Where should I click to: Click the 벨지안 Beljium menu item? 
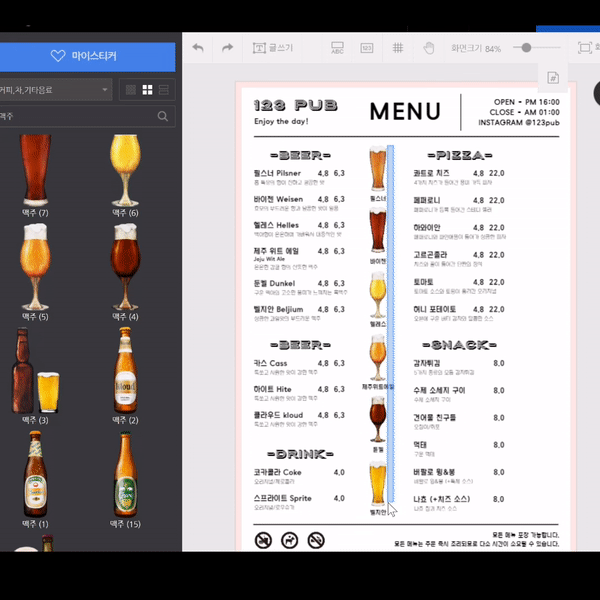click(279, 310)
